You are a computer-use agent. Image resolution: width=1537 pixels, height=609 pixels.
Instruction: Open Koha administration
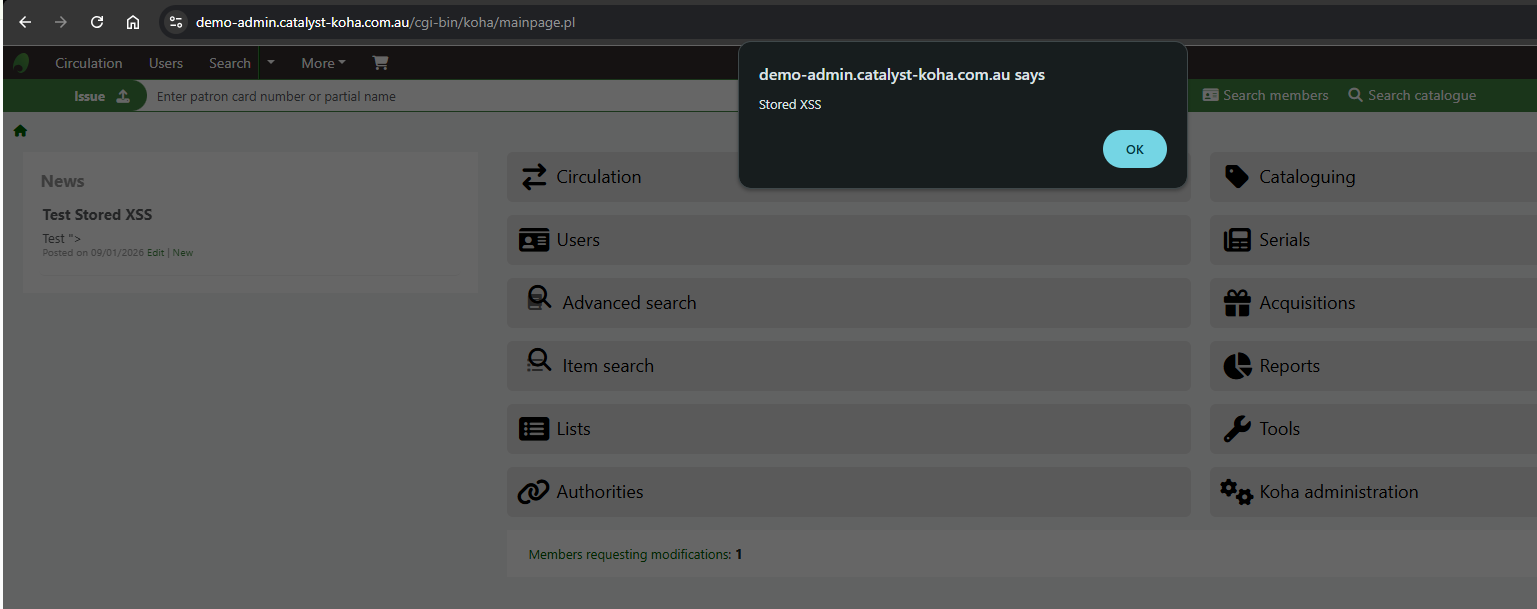coord(1338,491)
